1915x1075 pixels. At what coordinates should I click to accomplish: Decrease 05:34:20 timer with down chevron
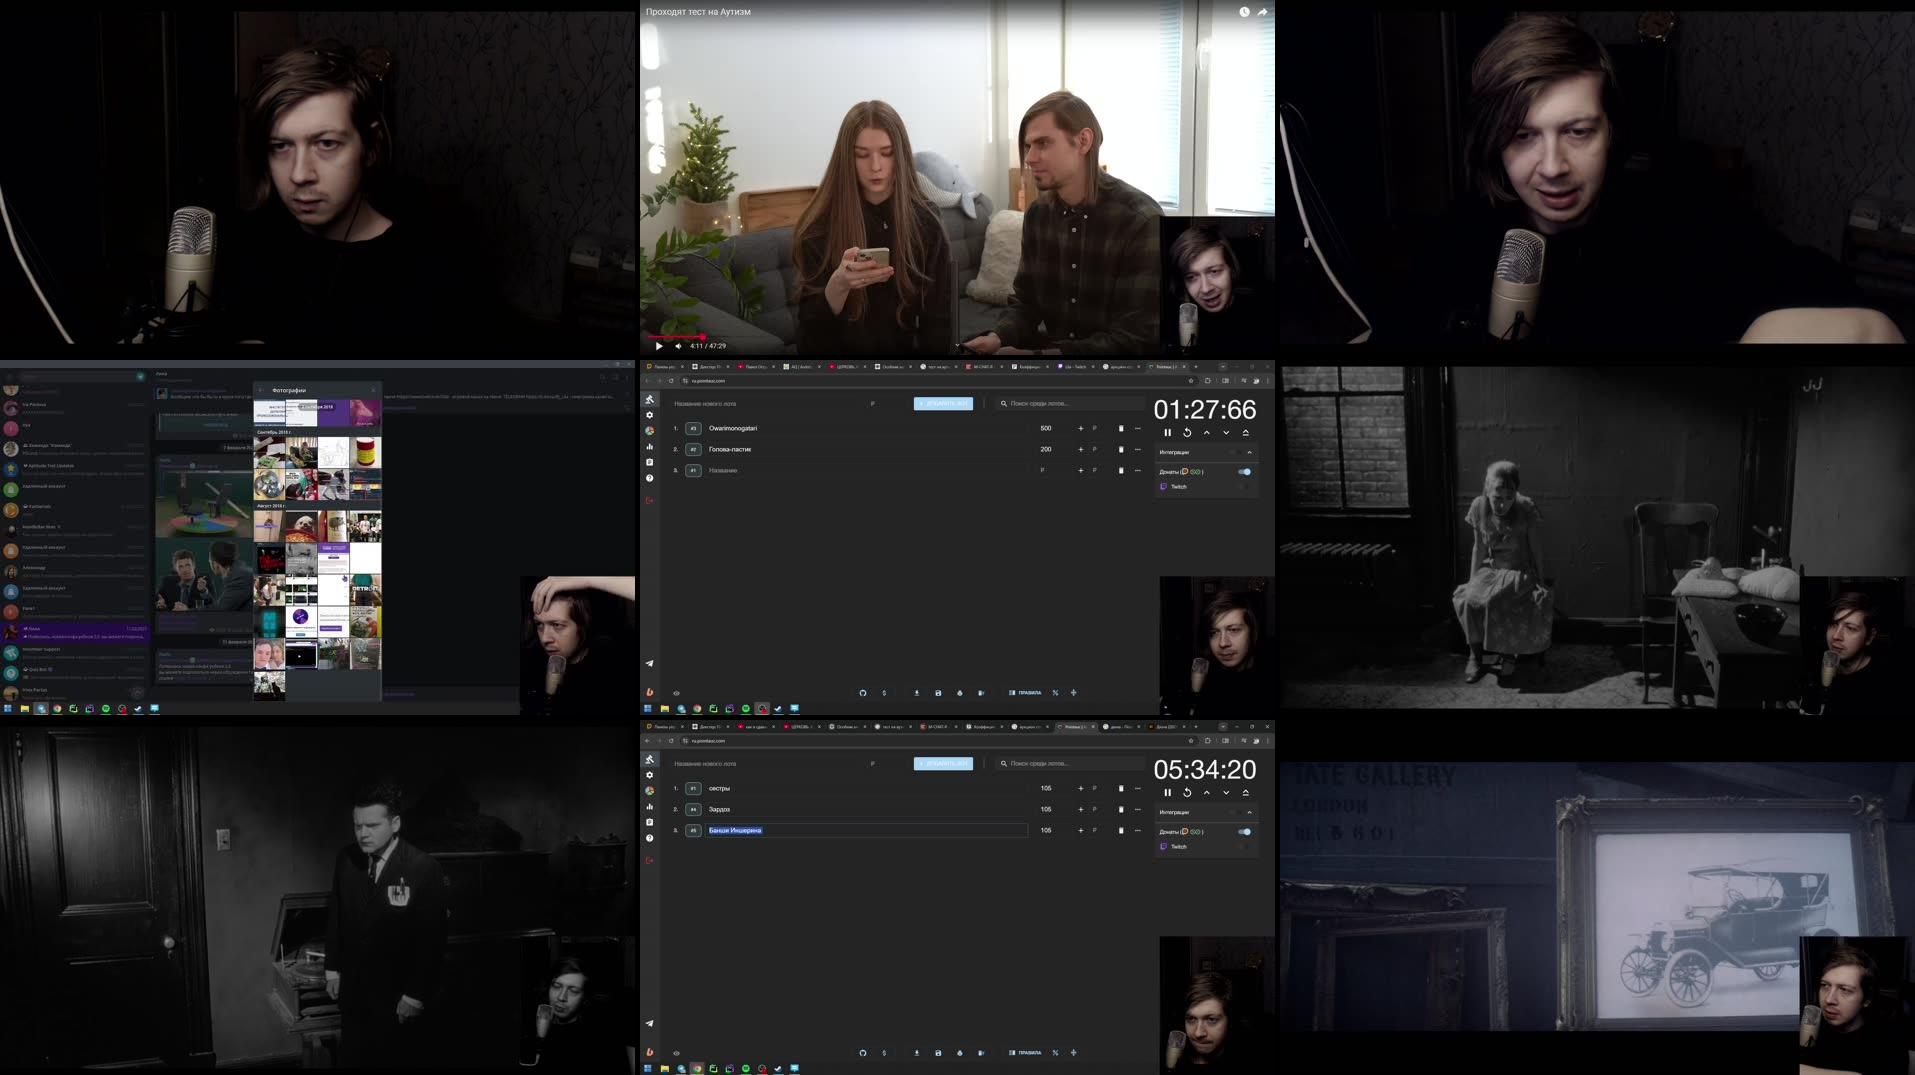click(x=1226, y=793)
